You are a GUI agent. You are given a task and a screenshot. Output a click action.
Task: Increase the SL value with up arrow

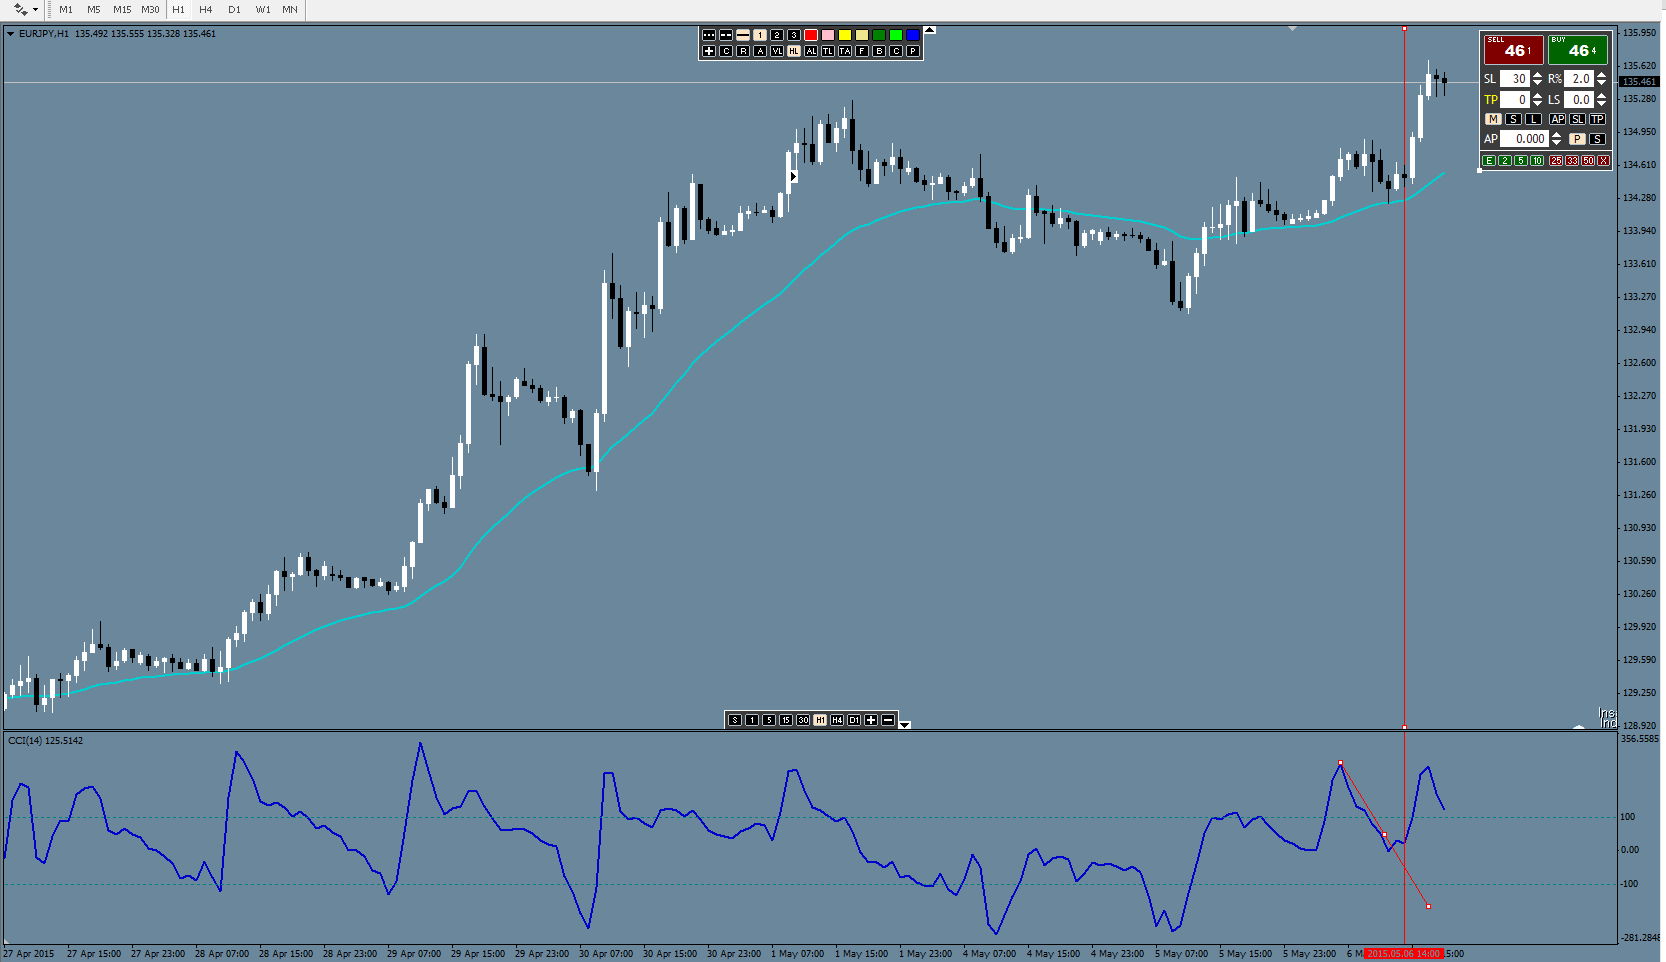click(1537, 75)
